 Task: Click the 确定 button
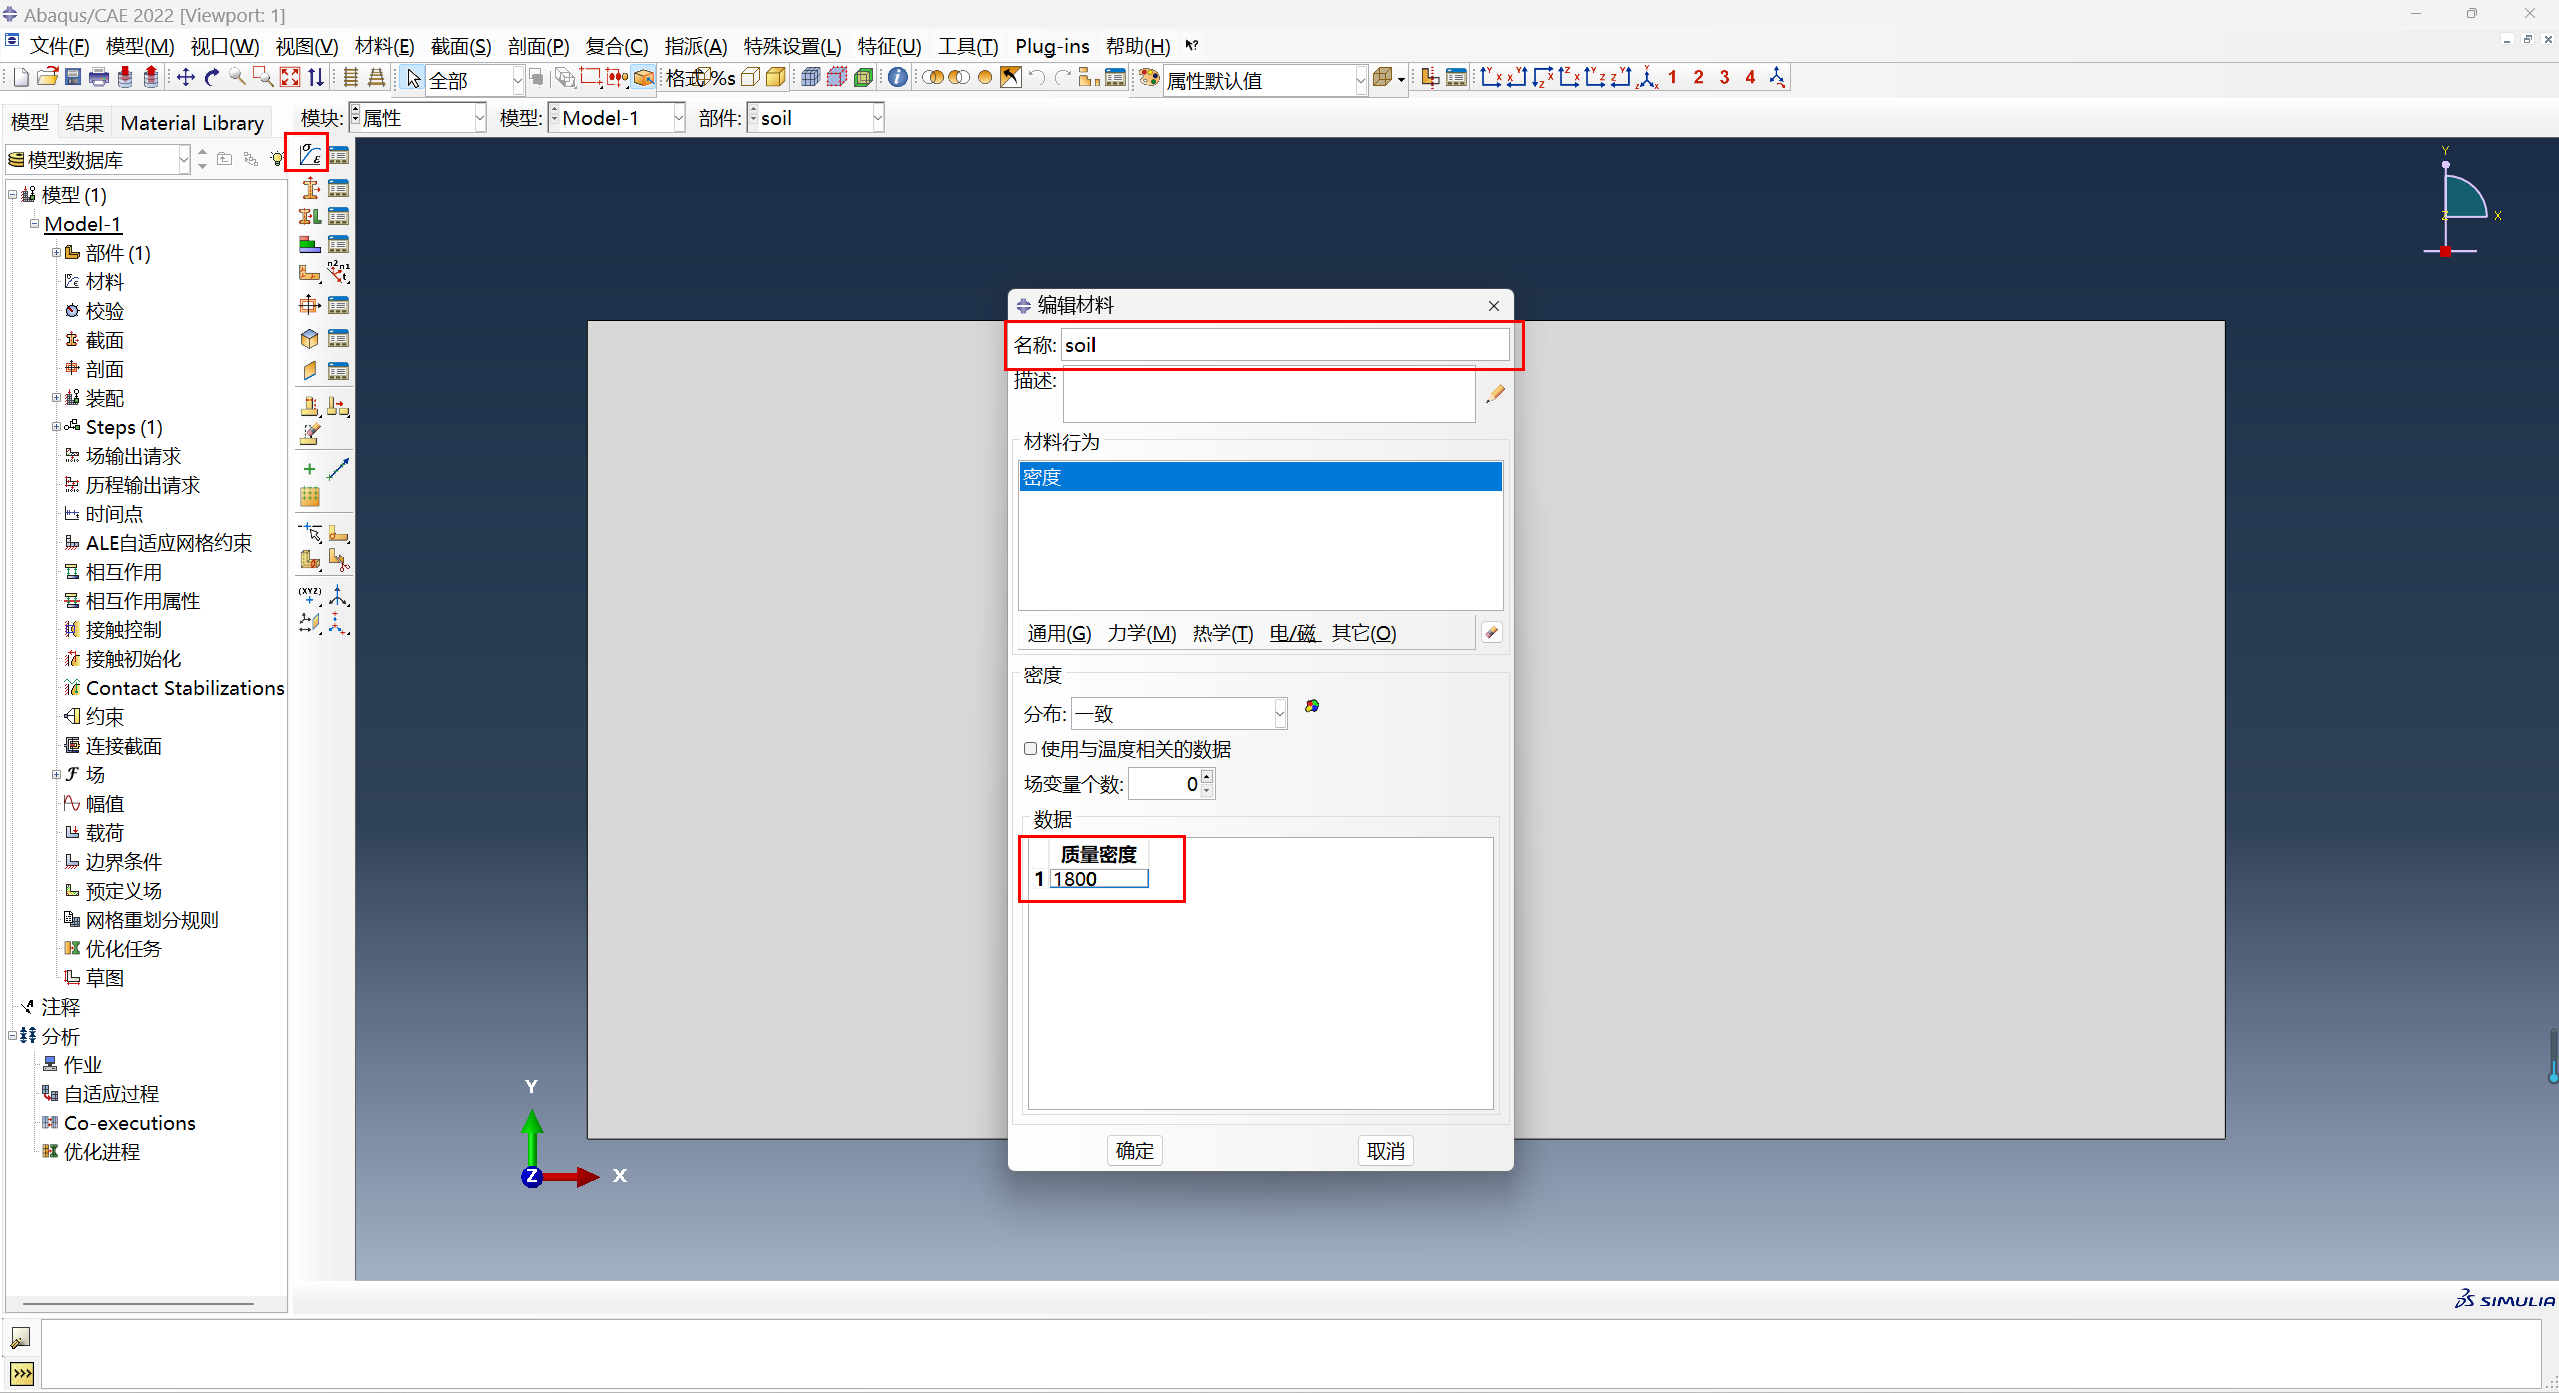1134,1150
